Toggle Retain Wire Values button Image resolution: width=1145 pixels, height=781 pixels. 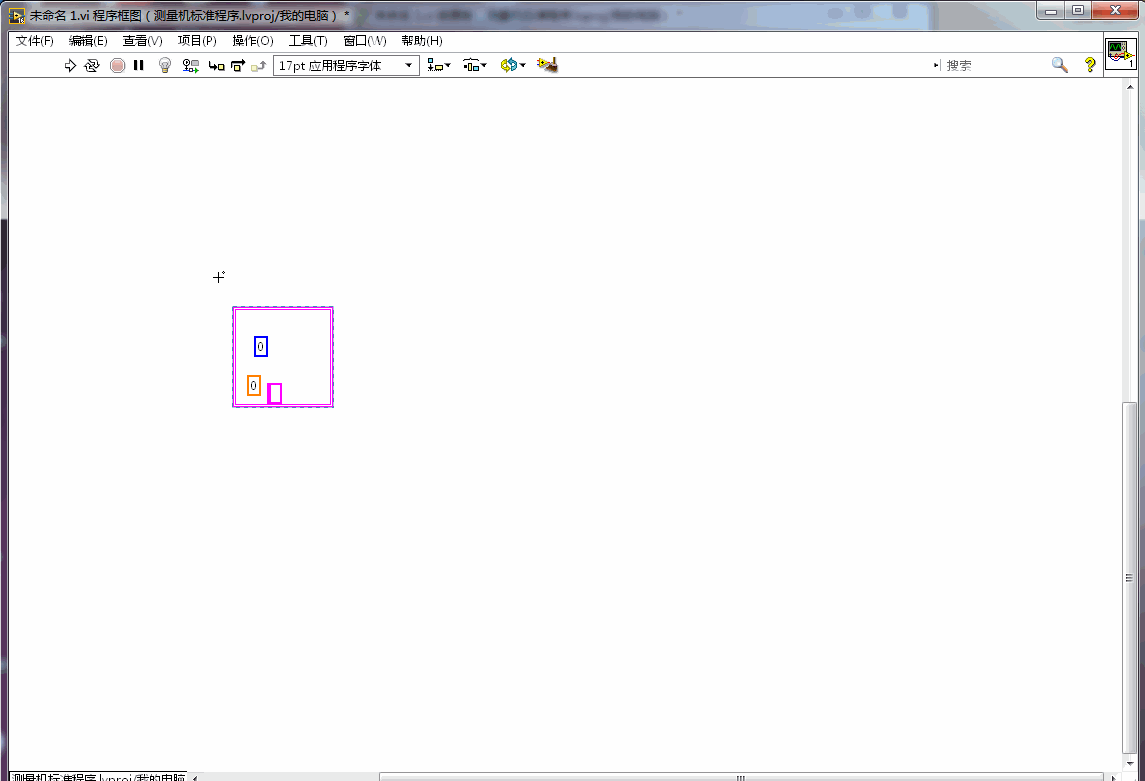pyautogui.click(x=191, y=66)
